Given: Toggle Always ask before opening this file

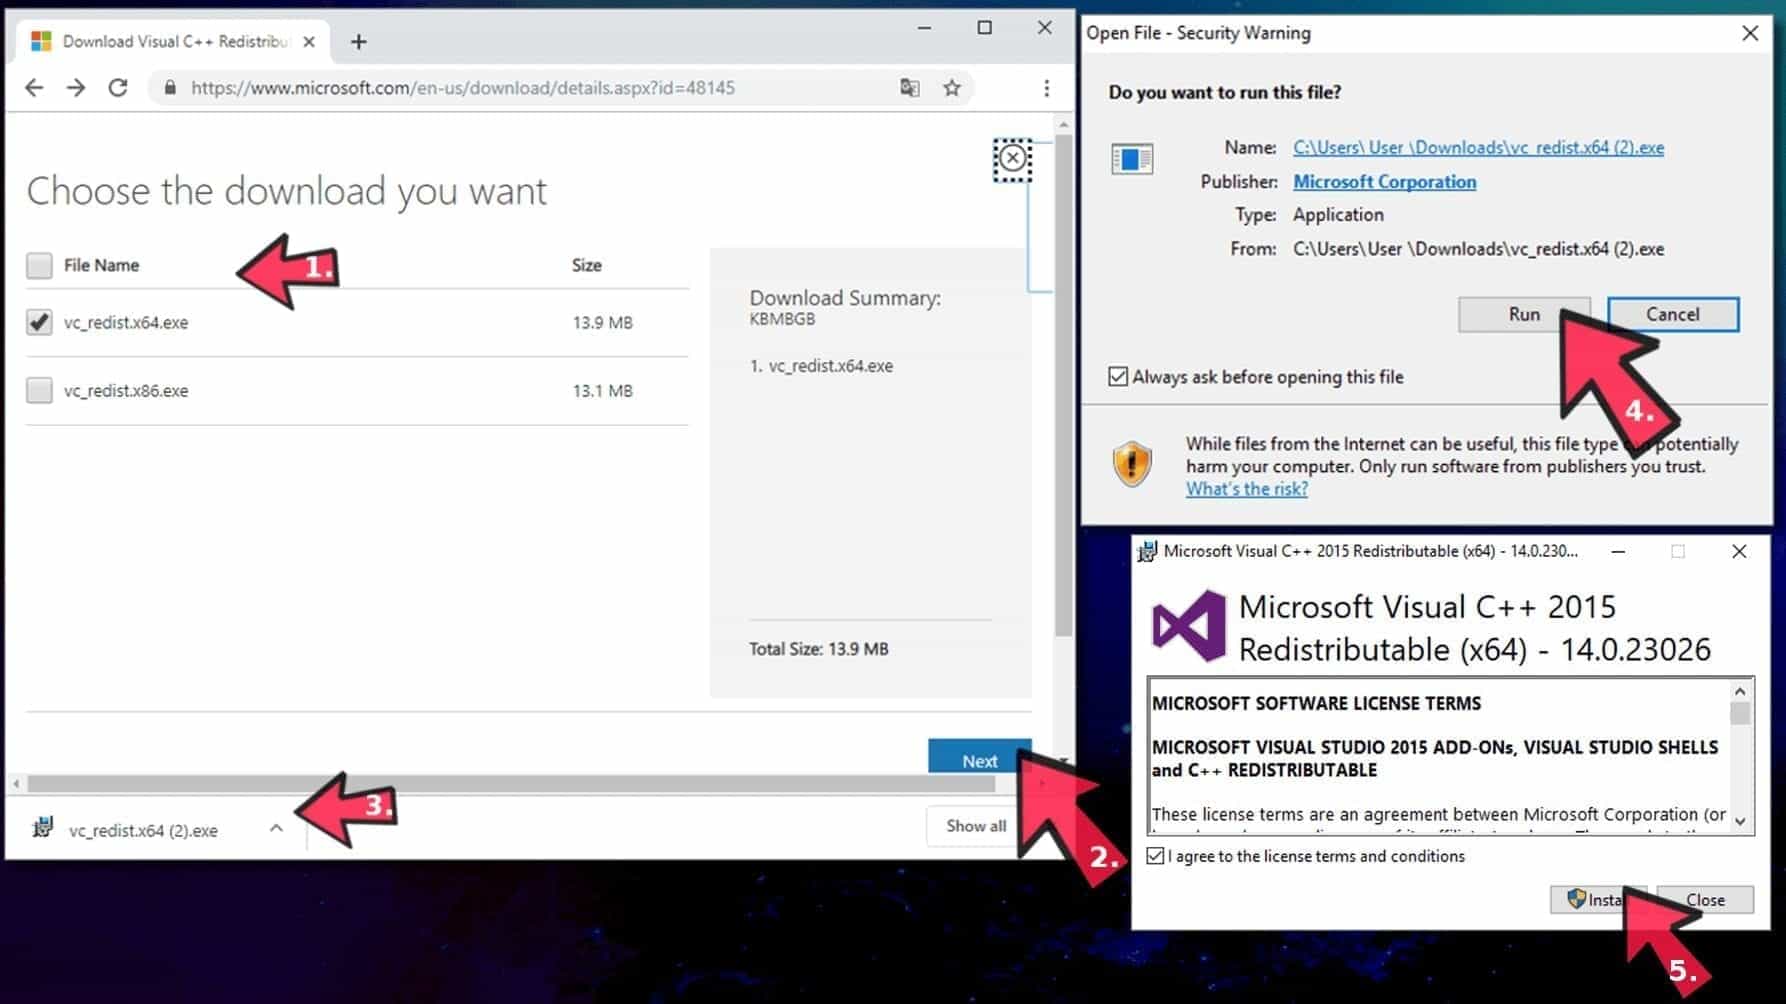Looking at the screenshot, I should coord(1118,377).
